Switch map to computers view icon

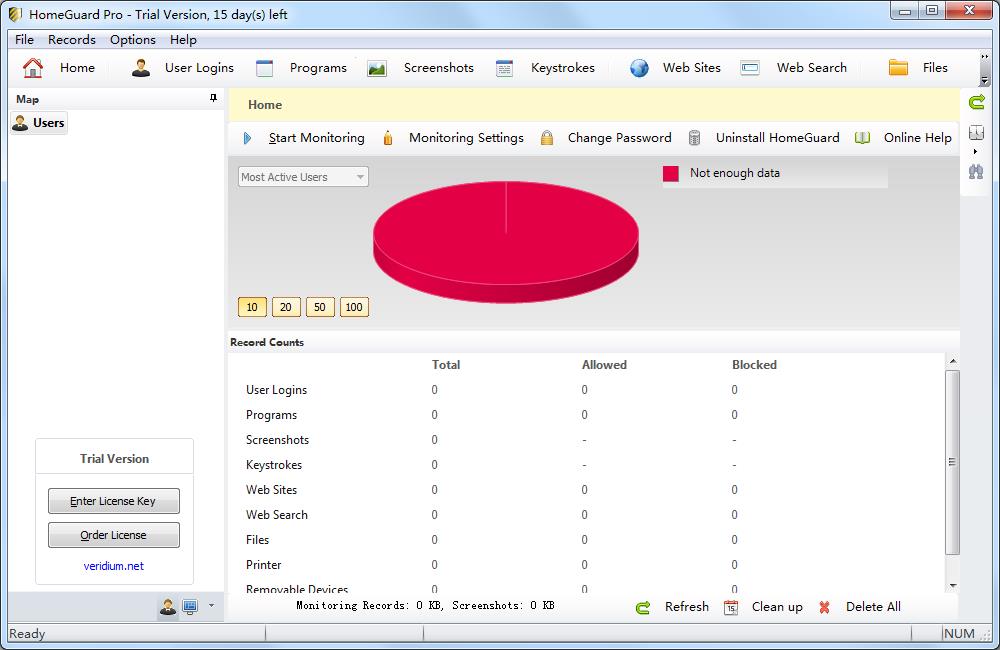190,606
